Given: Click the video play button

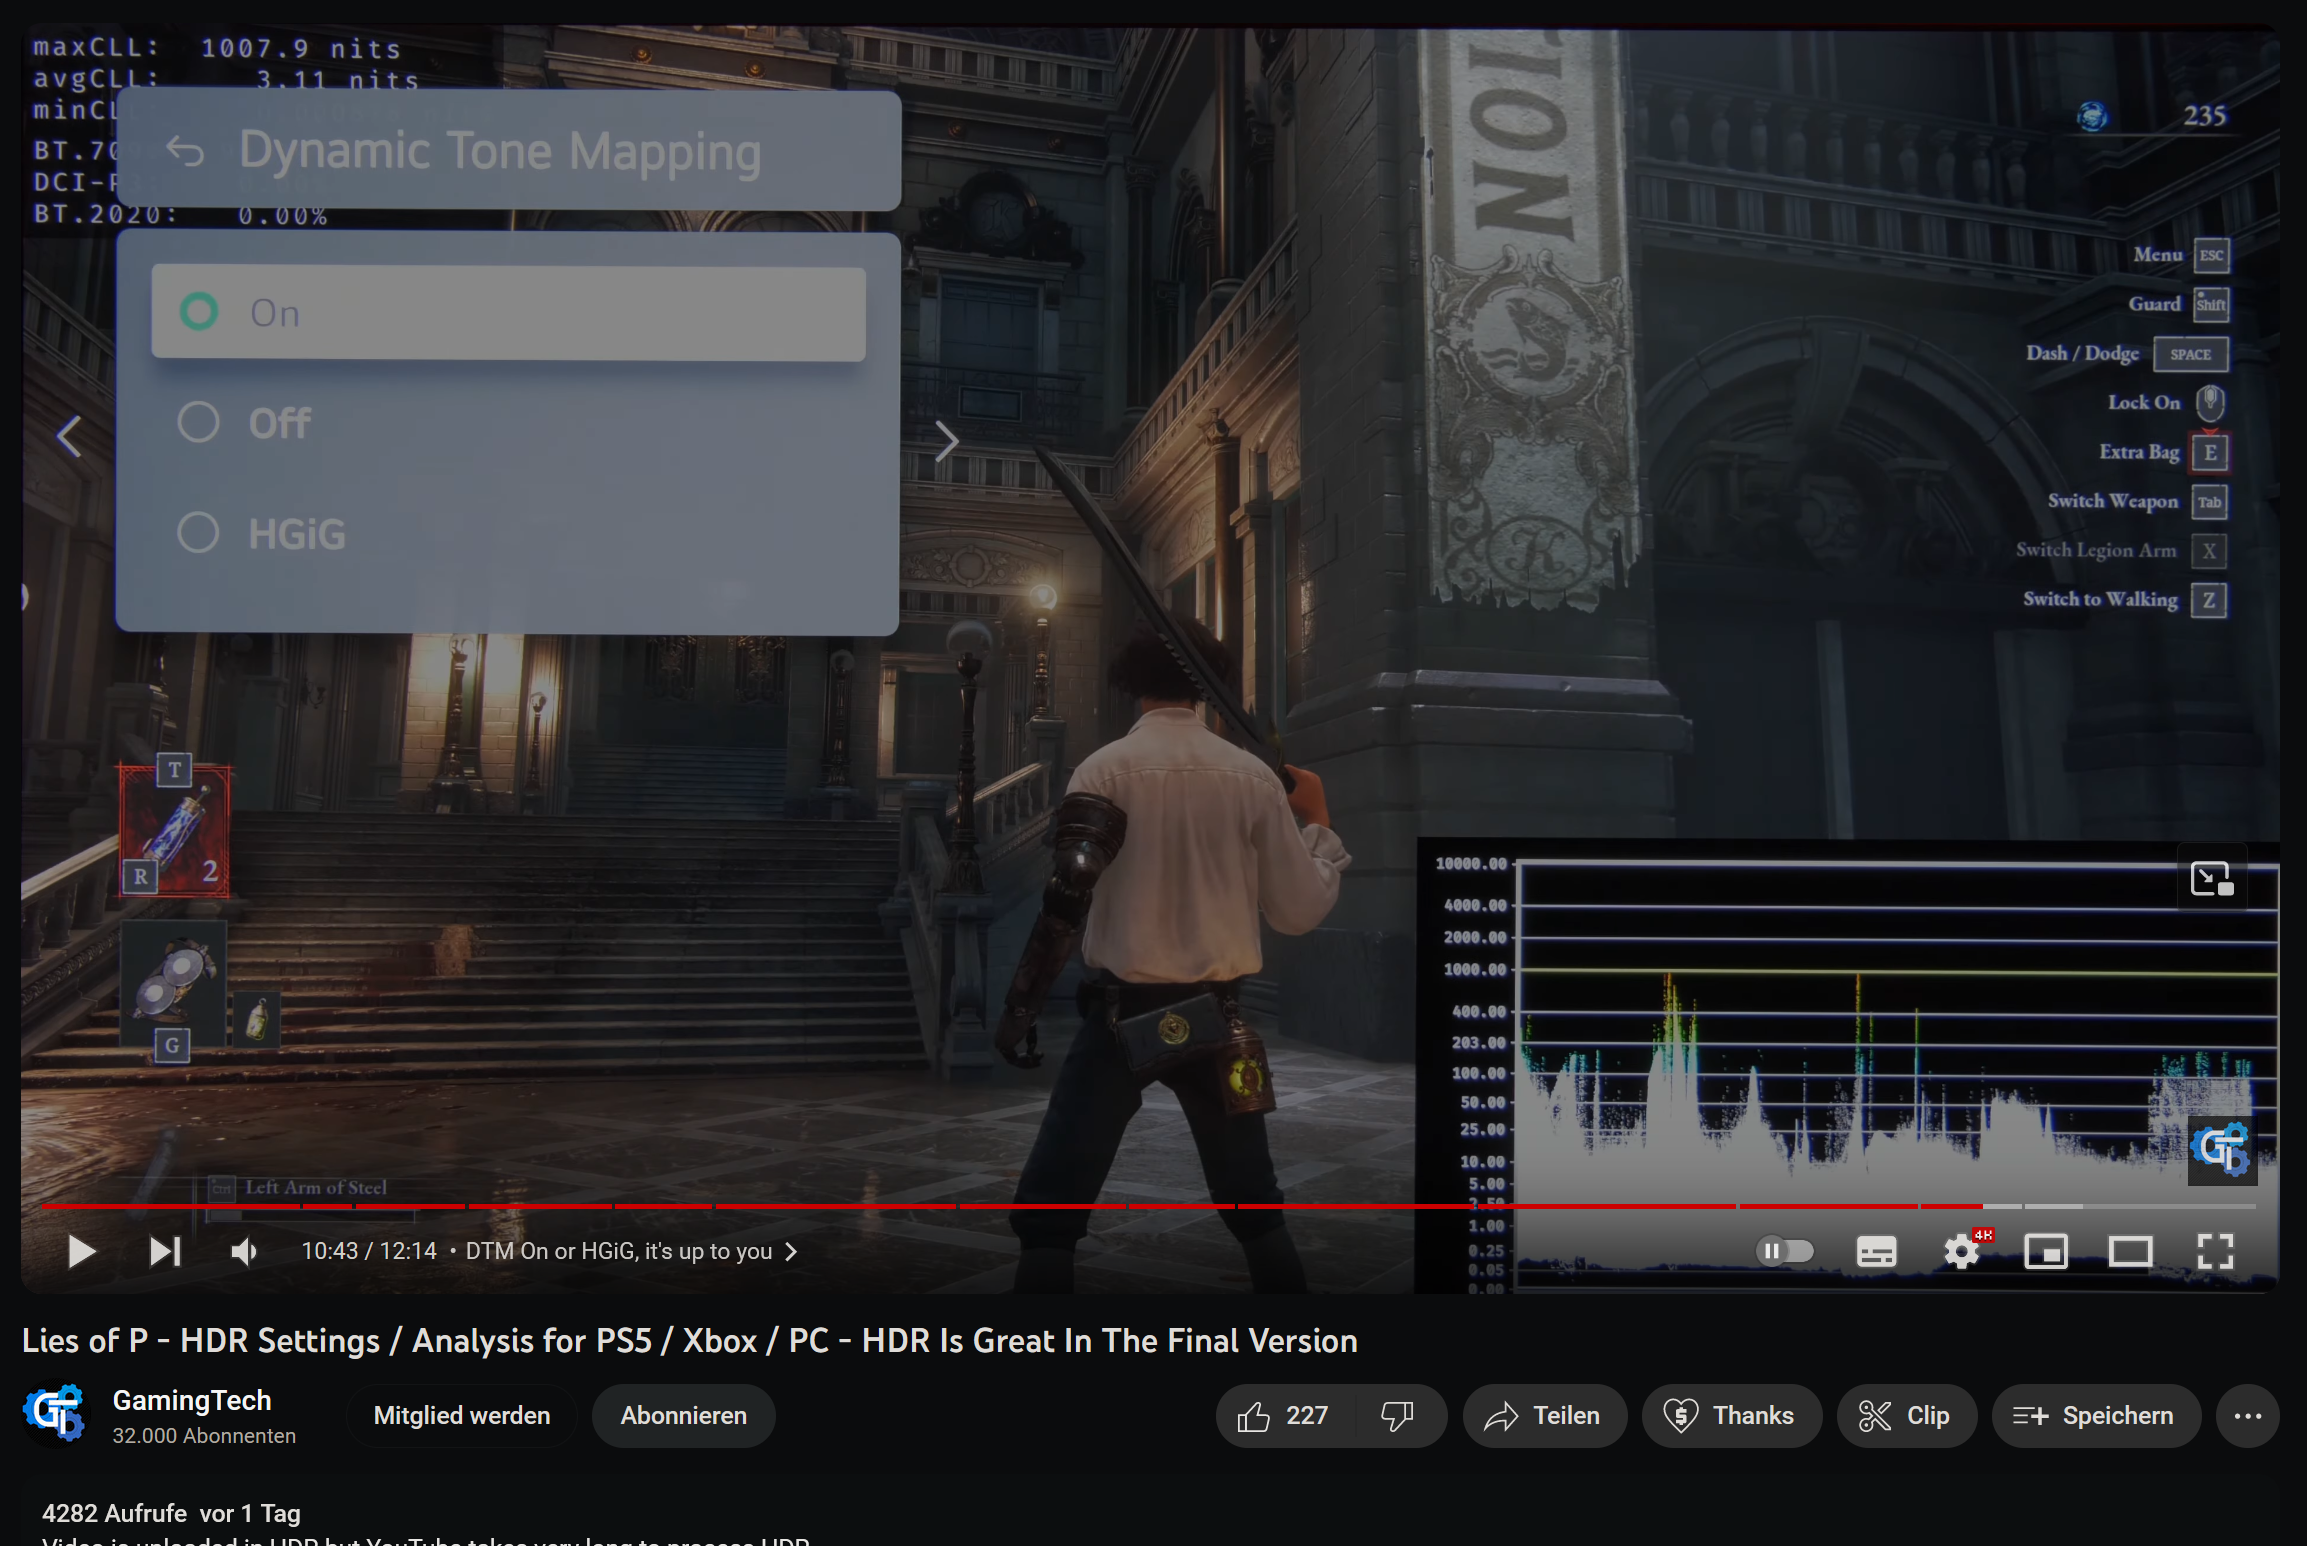Looking at the screenshot, I should (81, 1251).
